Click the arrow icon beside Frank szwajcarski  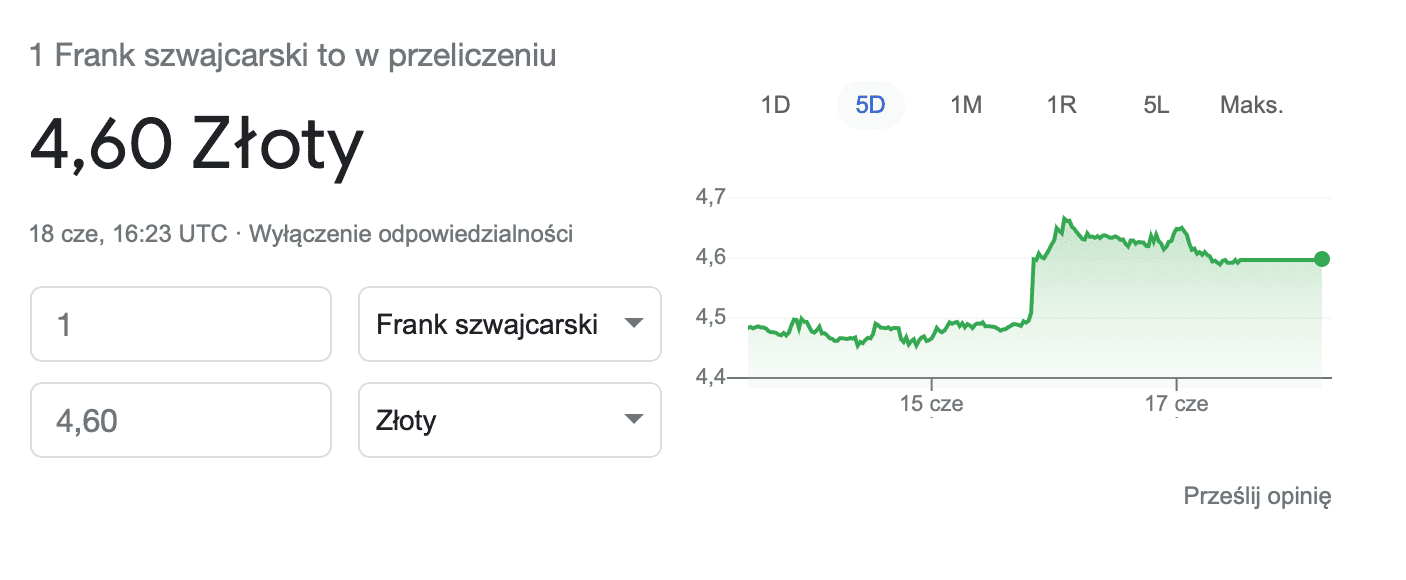click(x=633, y=324)
